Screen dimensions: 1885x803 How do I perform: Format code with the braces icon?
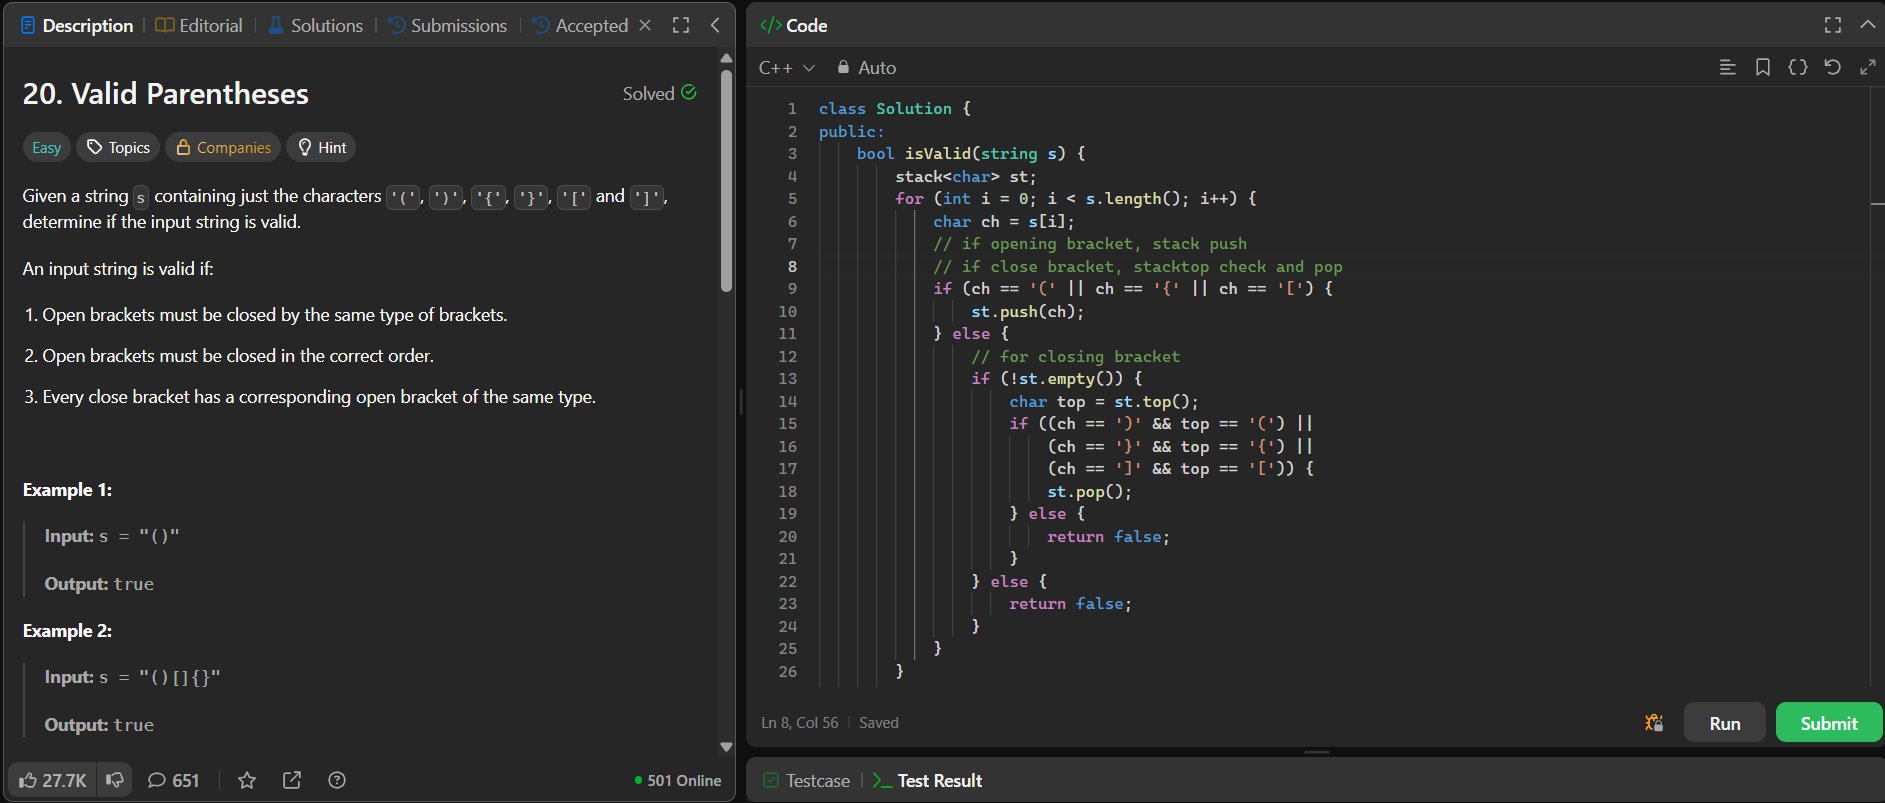tap(1797, 67)
